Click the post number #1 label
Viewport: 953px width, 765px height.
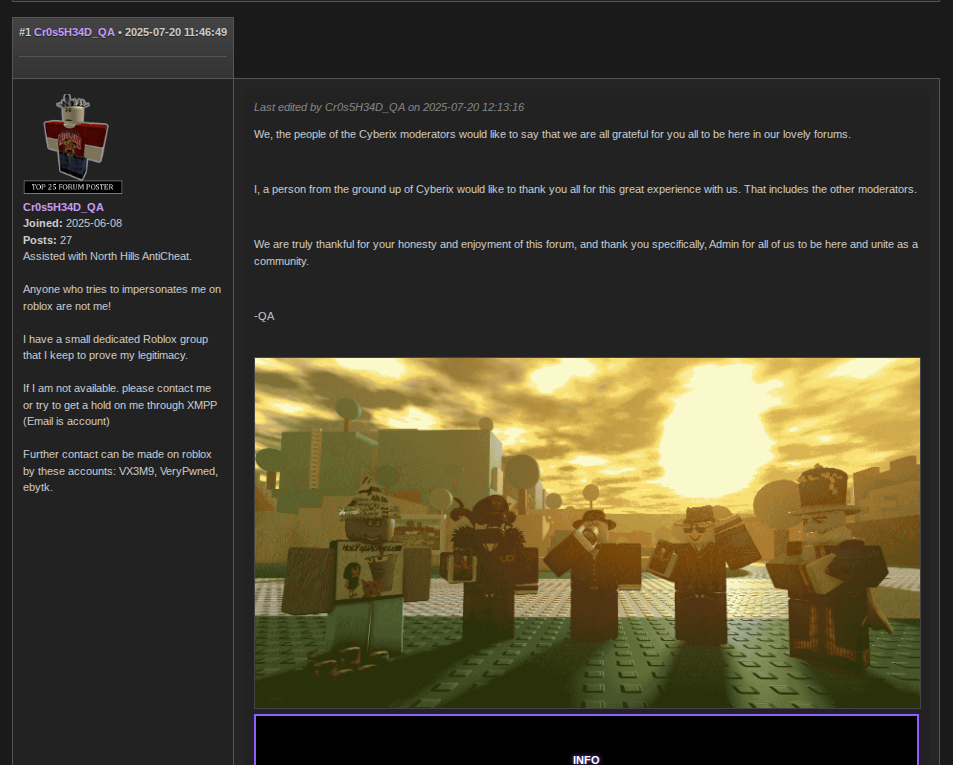coord(25,32)
